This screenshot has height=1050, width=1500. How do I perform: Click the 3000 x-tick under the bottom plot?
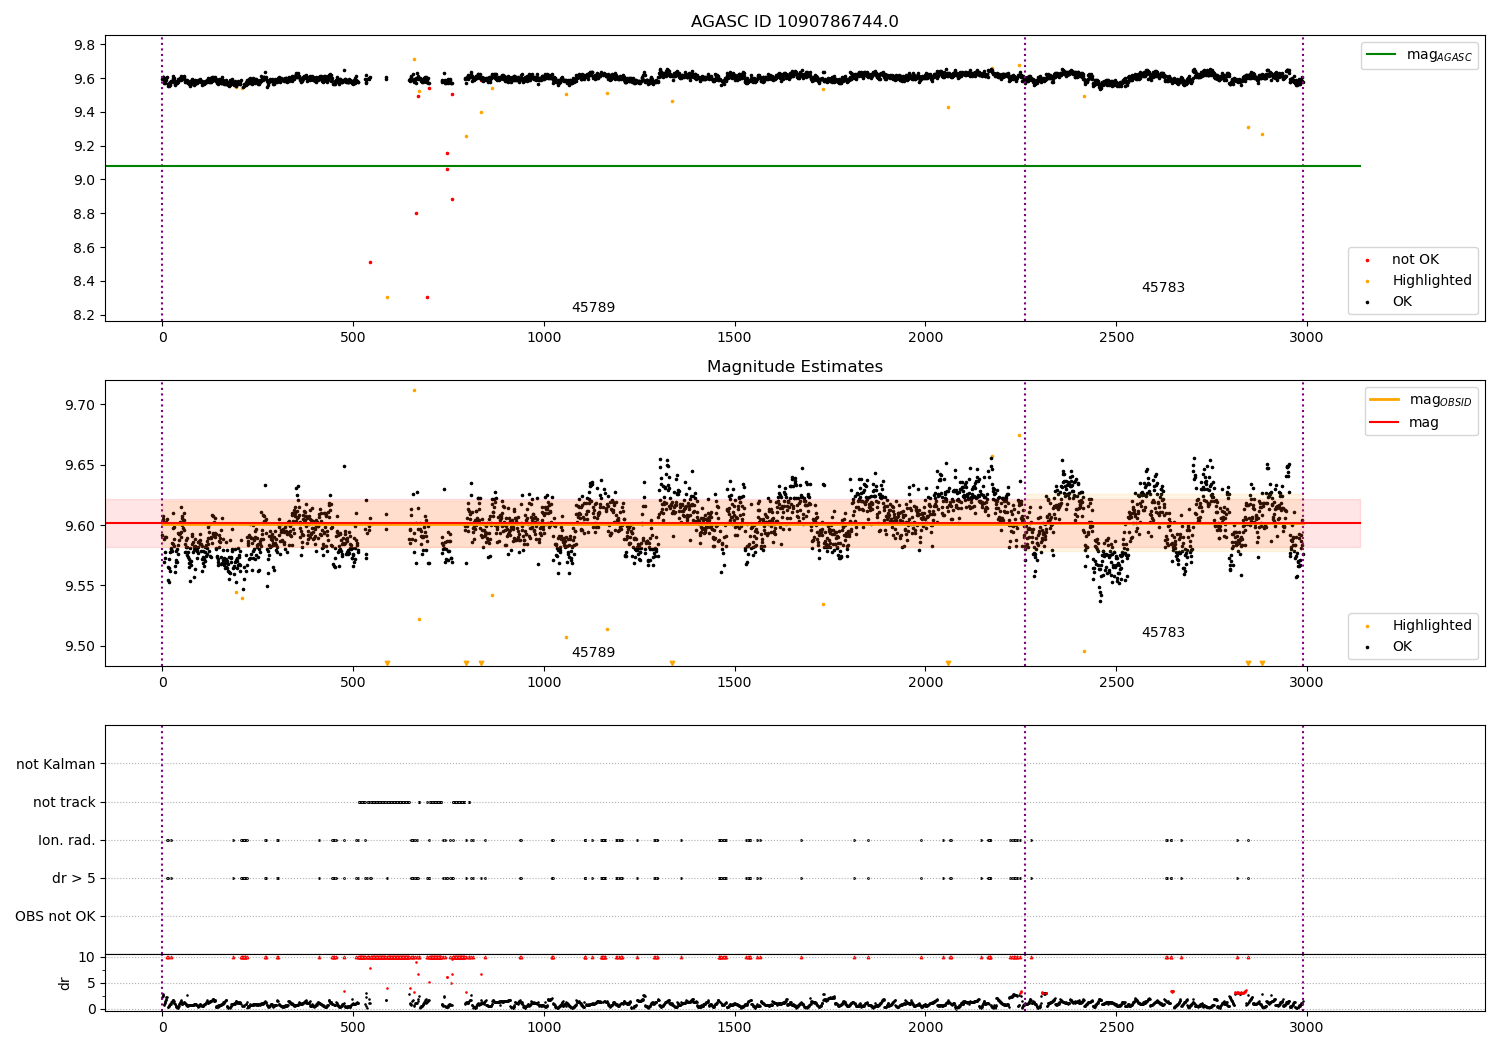[1306, 1028]
